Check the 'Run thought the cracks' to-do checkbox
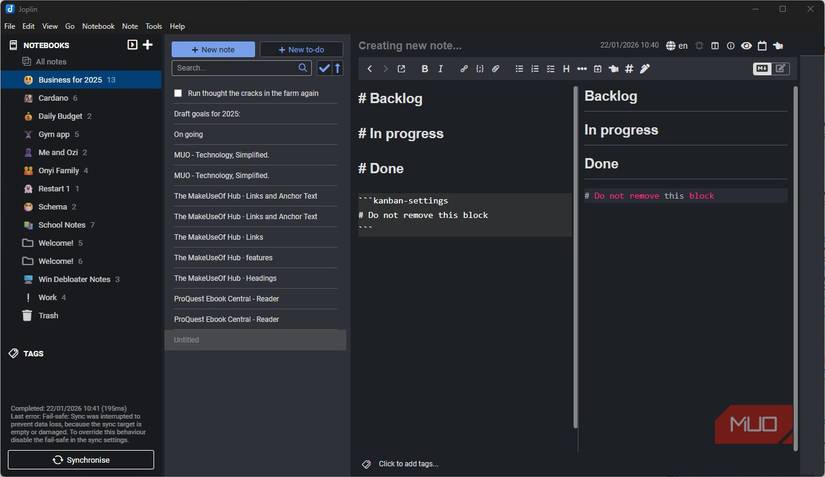Viewport: 825px width, 477px height. coord(178,93)
